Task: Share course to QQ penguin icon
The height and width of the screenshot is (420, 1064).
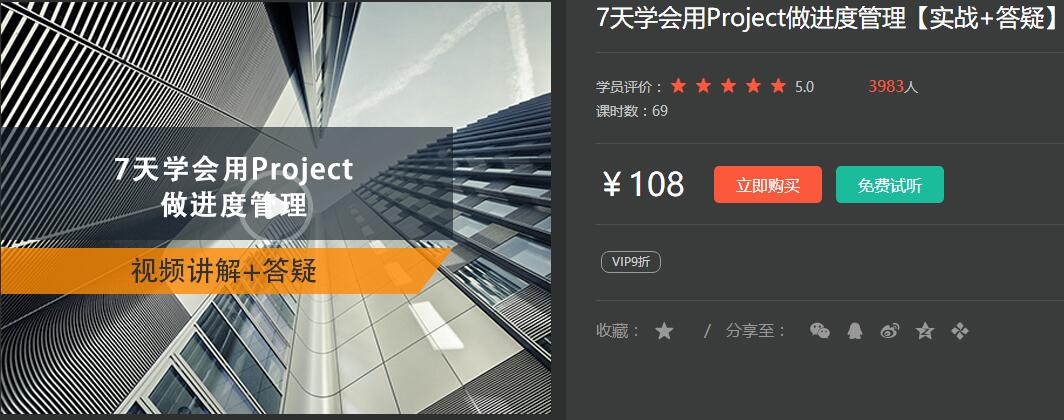Action: [x=855, y=330]
